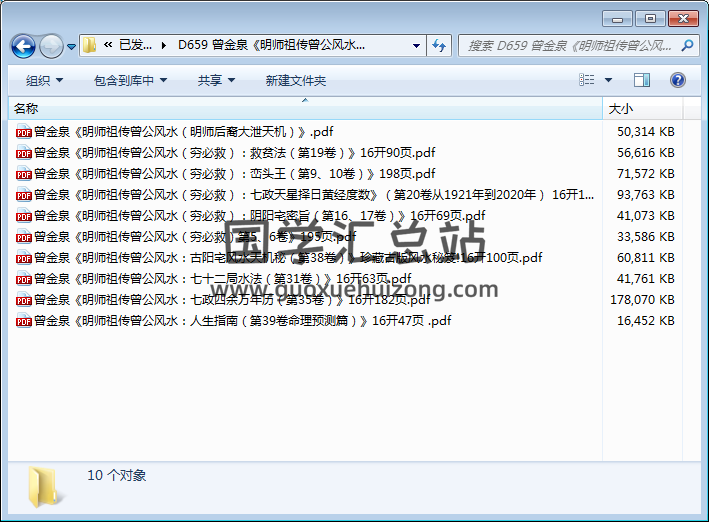This screenshot has width=709, height=522.
Task: Open the 组织 menu
Action: pyautogui.click(x=44, y=80)
